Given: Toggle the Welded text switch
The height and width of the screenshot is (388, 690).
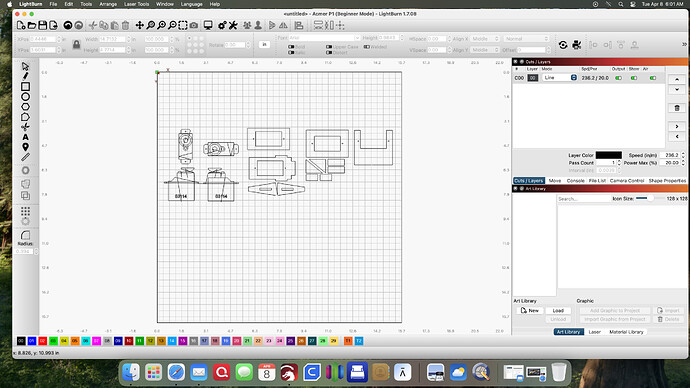Looking at the screenshot, I should click(x=366, y=47).
